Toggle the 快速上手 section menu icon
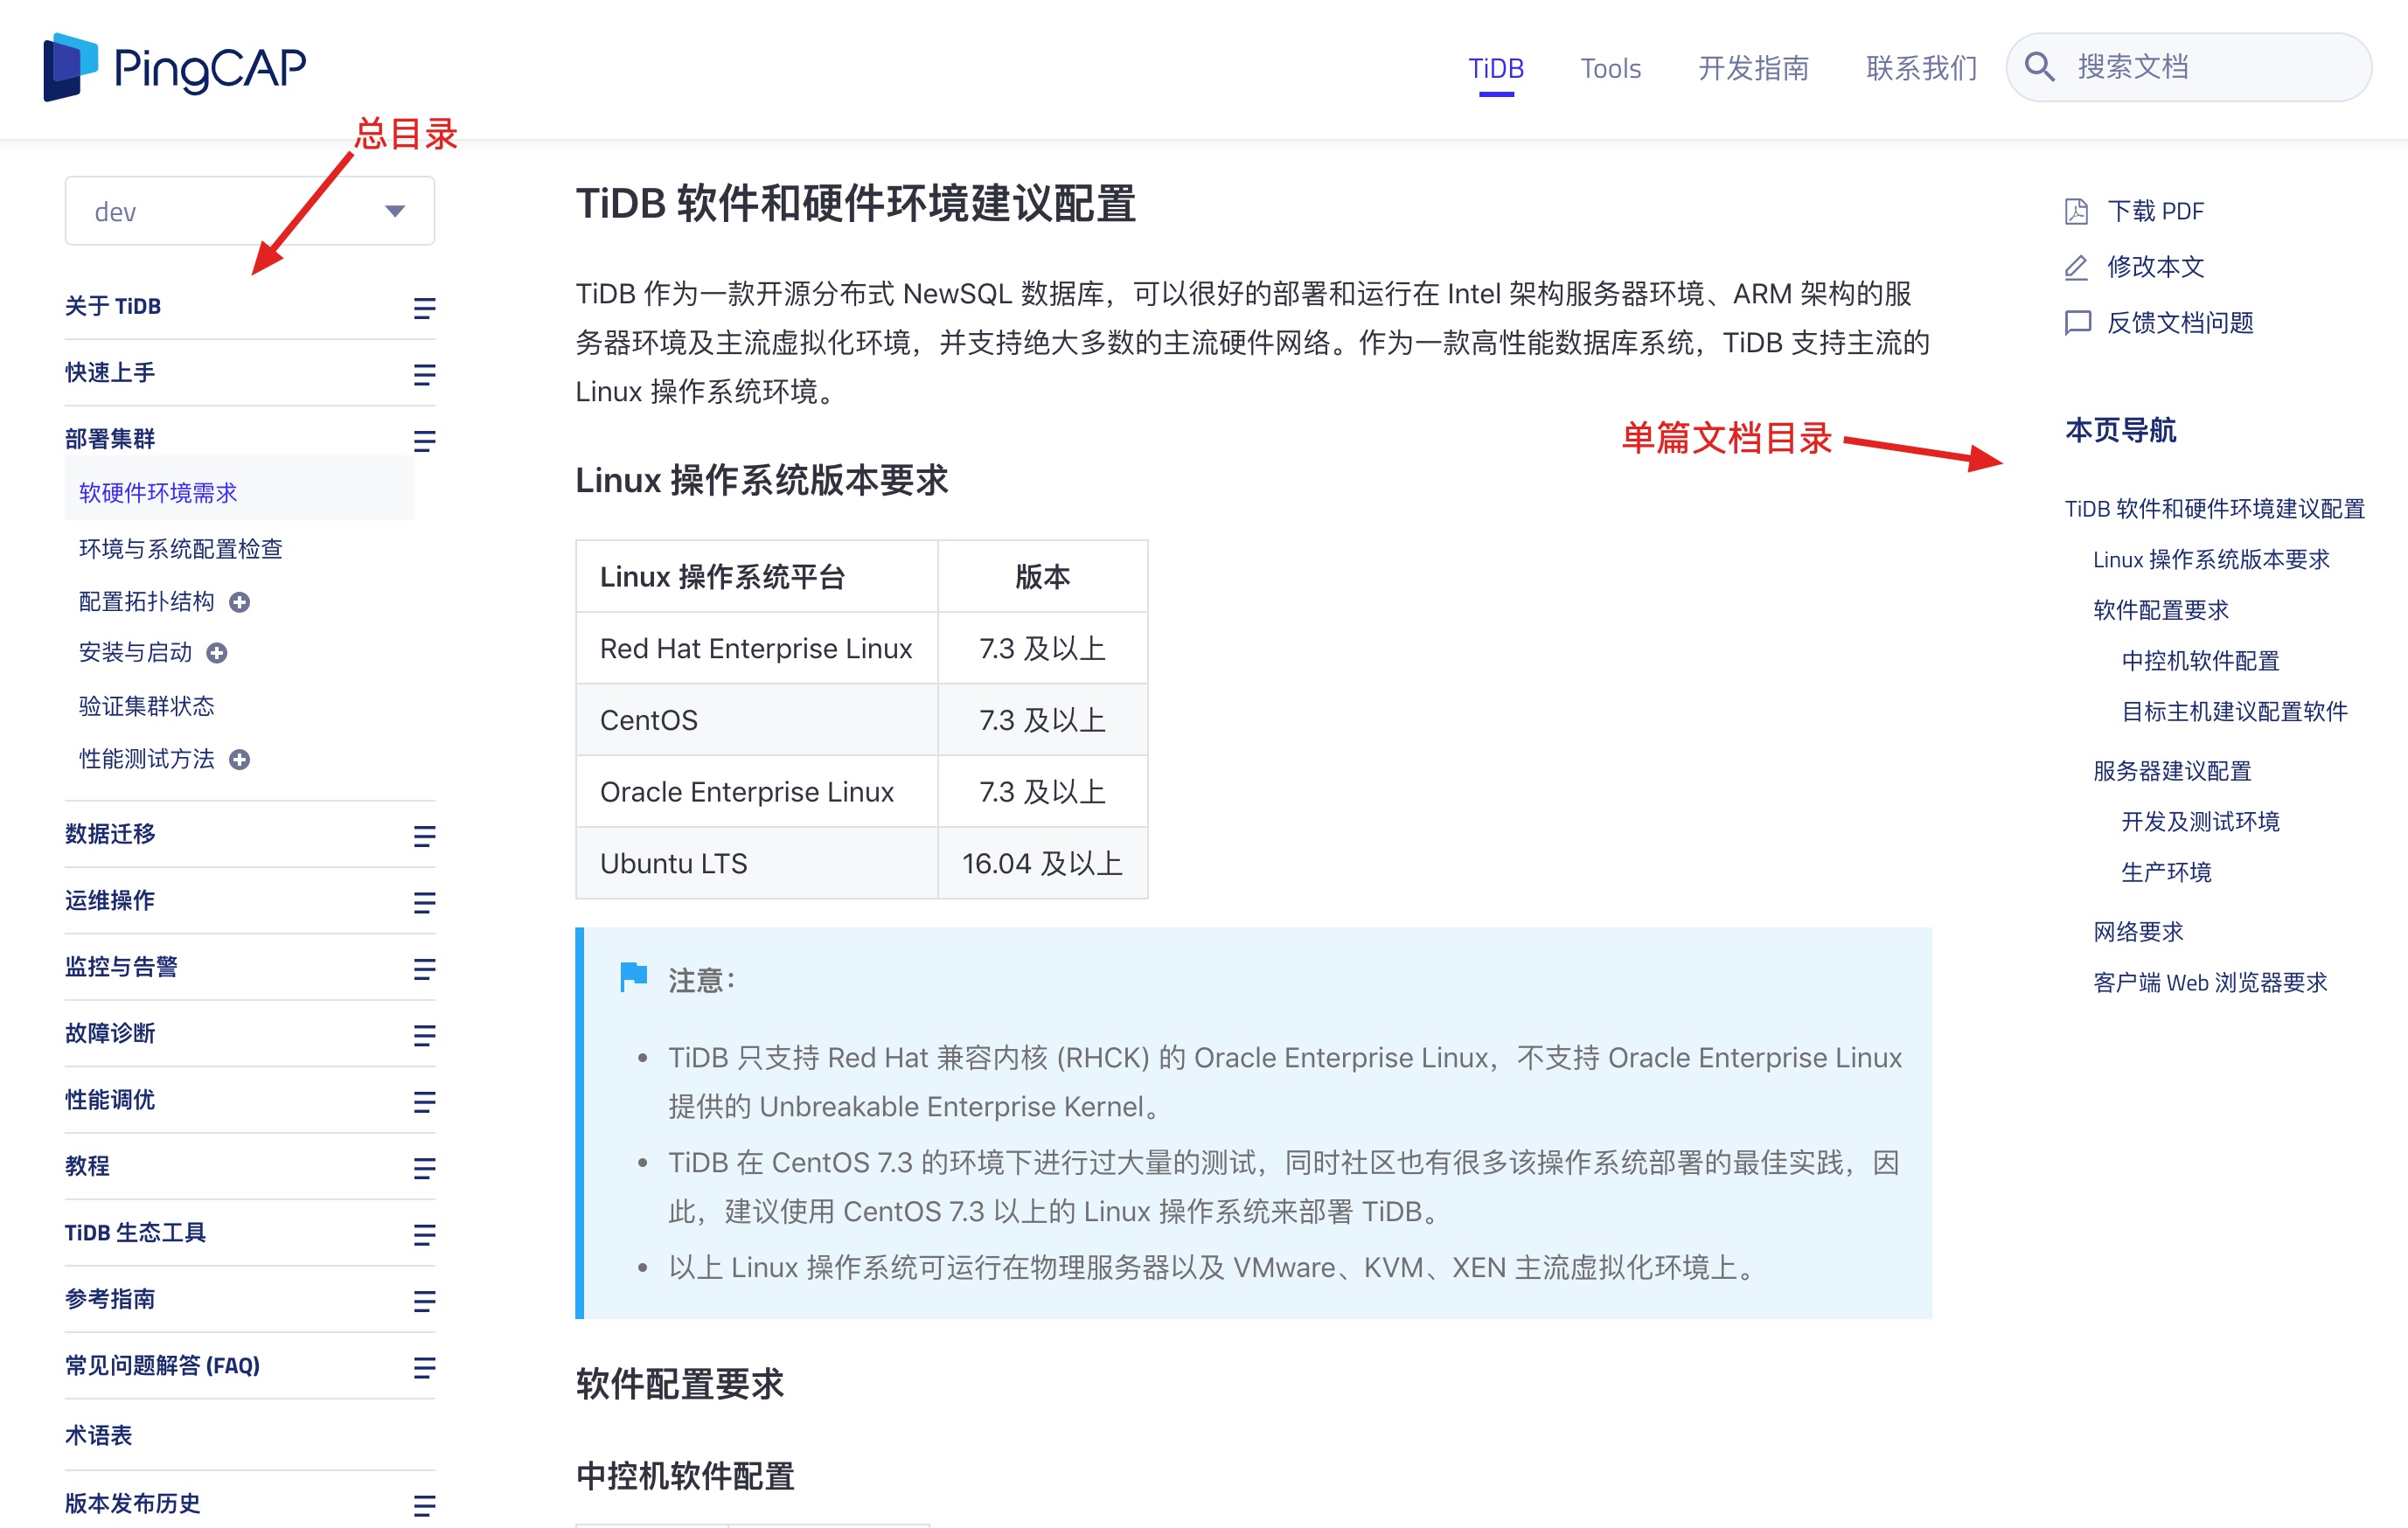 coord(424,375)
